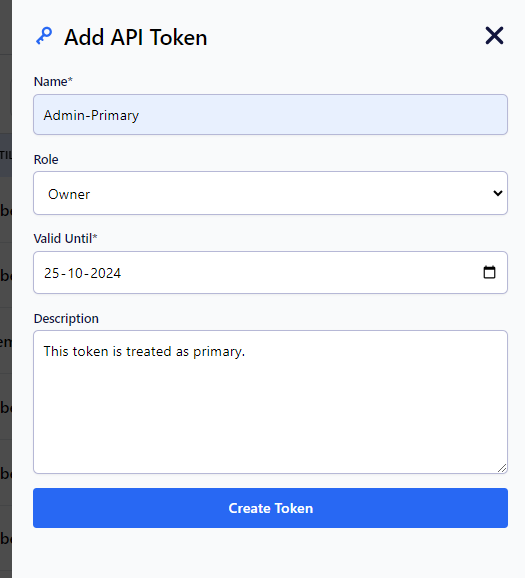Open the Role select showing Owner
The image size is (525, 578).
tap(270, 193)
